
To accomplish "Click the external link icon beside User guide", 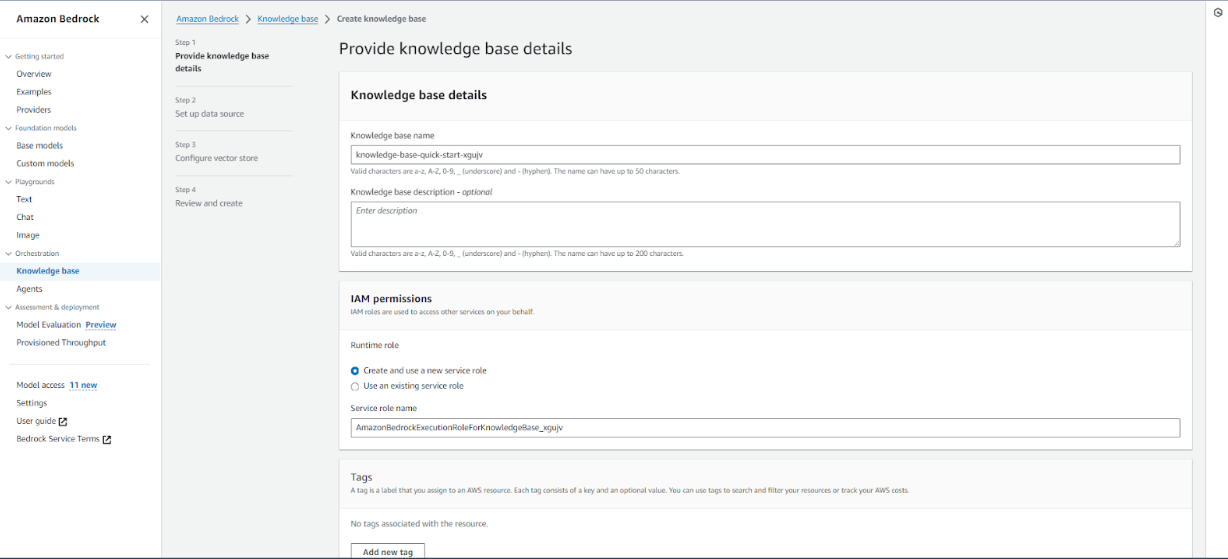I will pyautogui.click(x=63, y=422).
